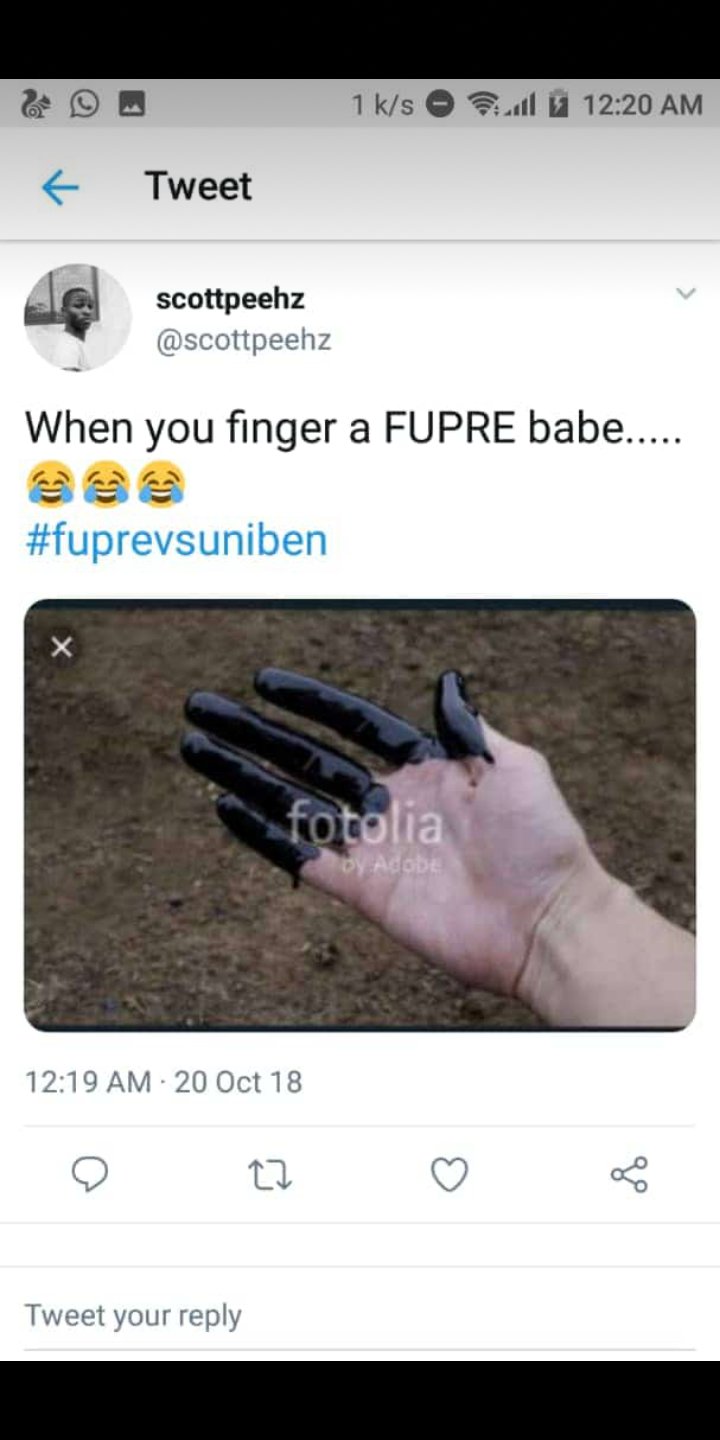Tap the Wi-Fi signal status icon
Screen dimensions: 720x1440
coord(487,104)
